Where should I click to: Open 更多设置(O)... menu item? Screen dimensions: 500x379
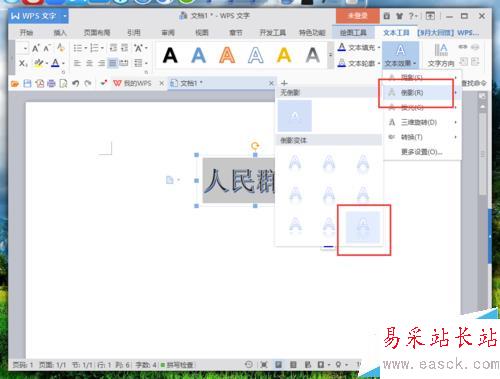point(422,152)
